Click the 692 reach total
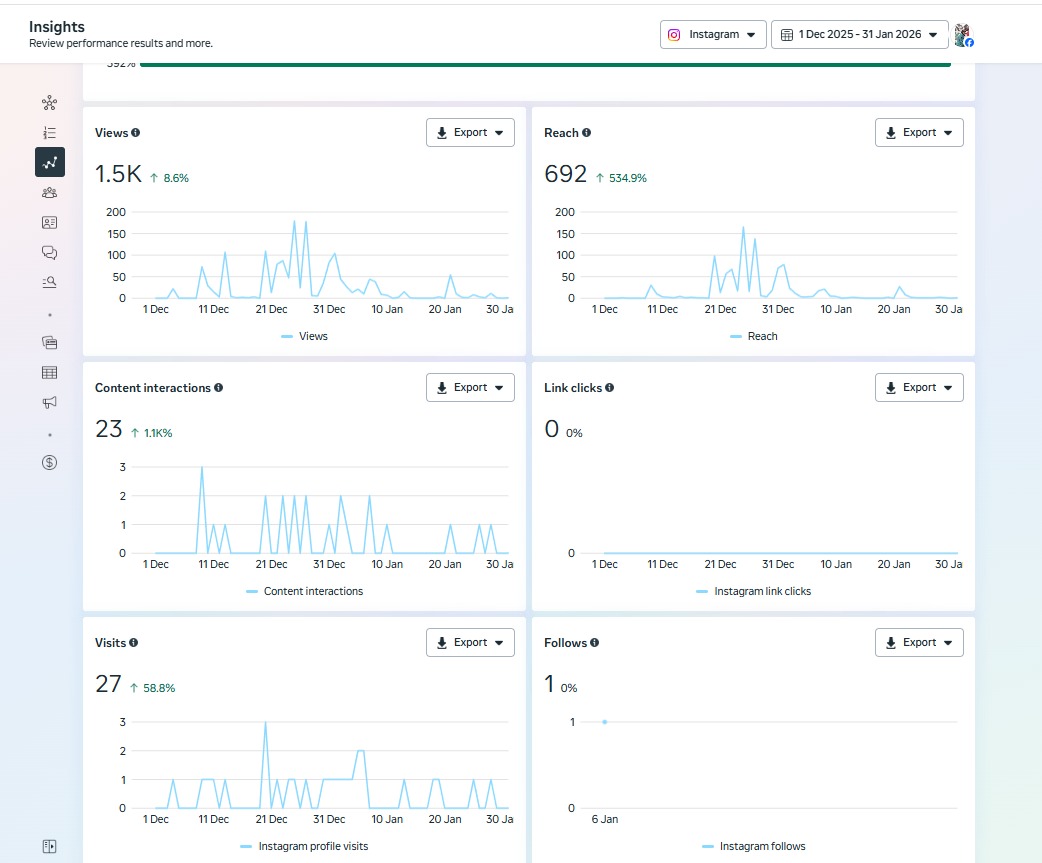Screen dimensions: 1042x863 point(566,174)
